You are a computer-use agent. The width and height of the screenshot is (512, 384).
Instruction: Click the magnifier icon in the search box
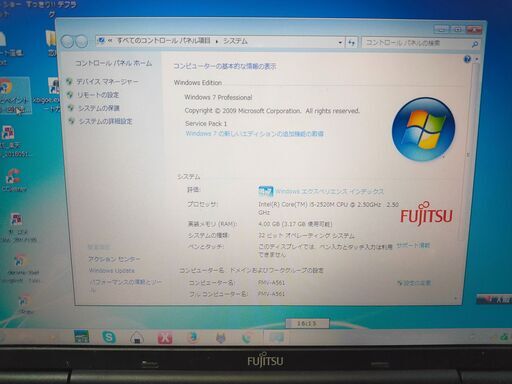(x=475, y=44)
